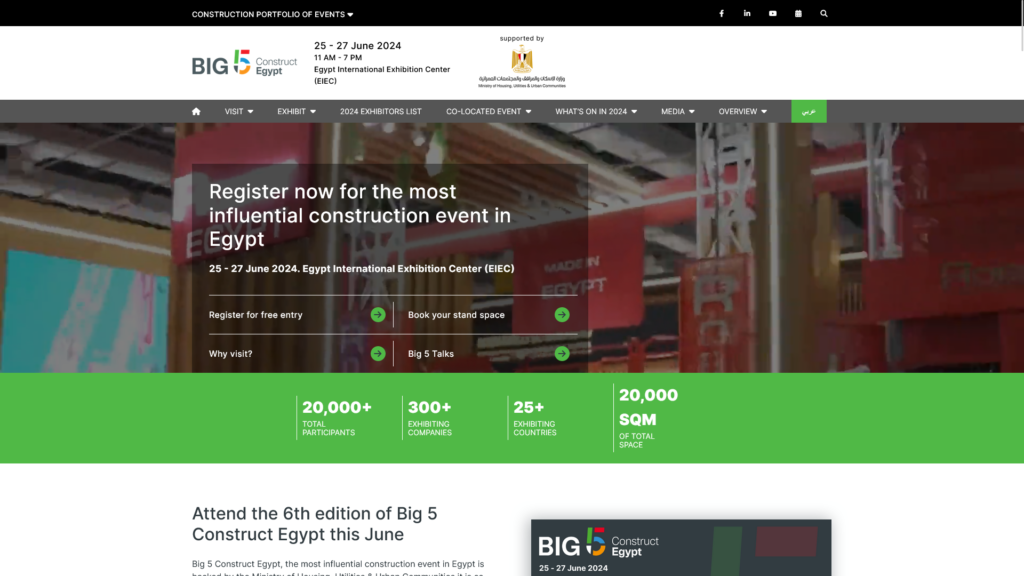
Task: Click green arrow next to Book your stand space
Action: (x=562, y=315)
